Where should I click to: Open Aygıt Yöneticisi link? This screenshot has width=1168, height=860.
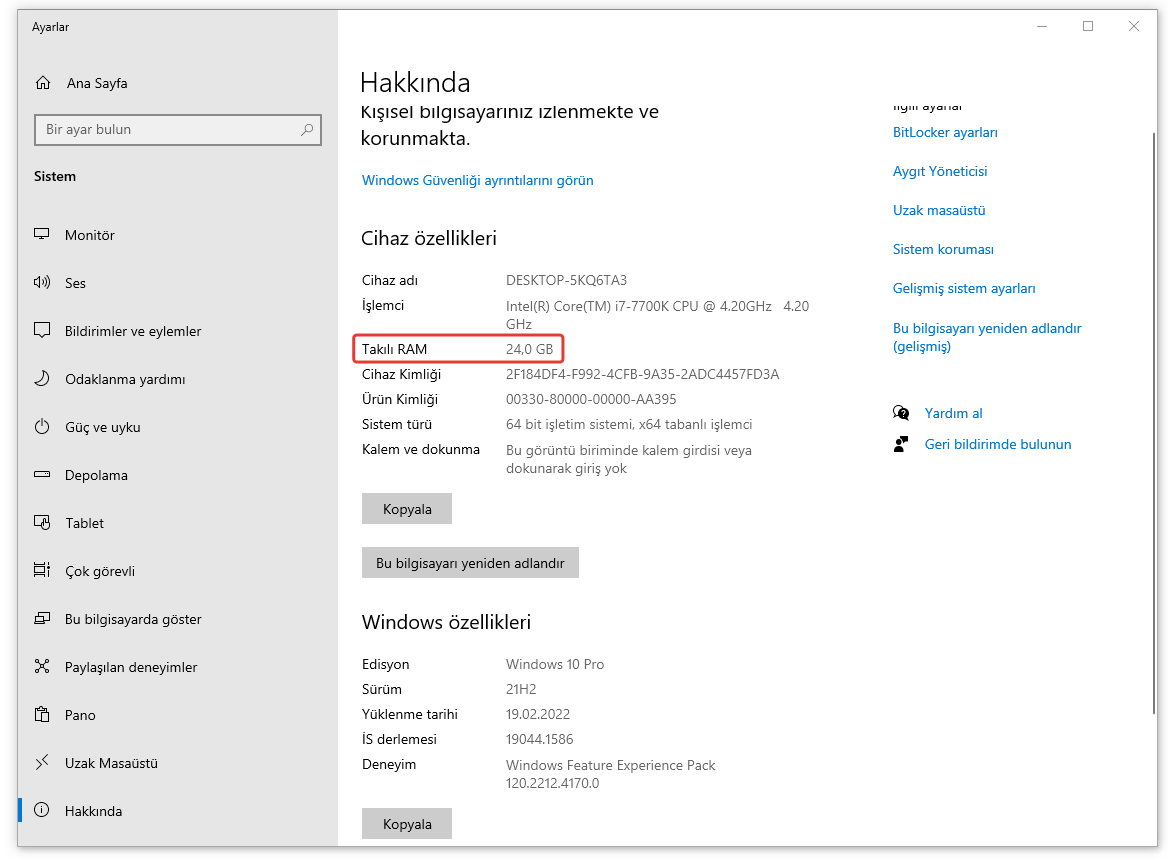click(x=939, y=172)
